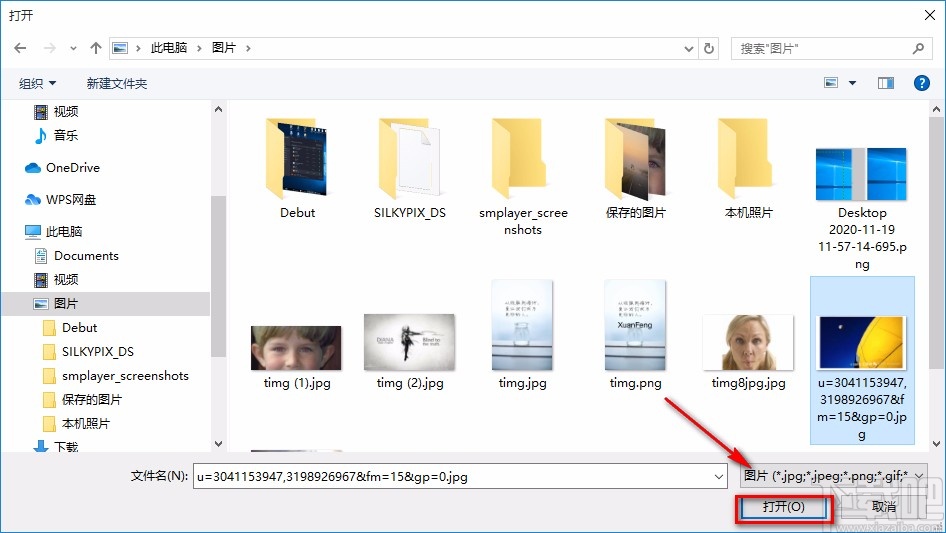Toggle the preview pane
Viewport: 946px width, 533px height.
pyautogui.click(x=886, y=83)
